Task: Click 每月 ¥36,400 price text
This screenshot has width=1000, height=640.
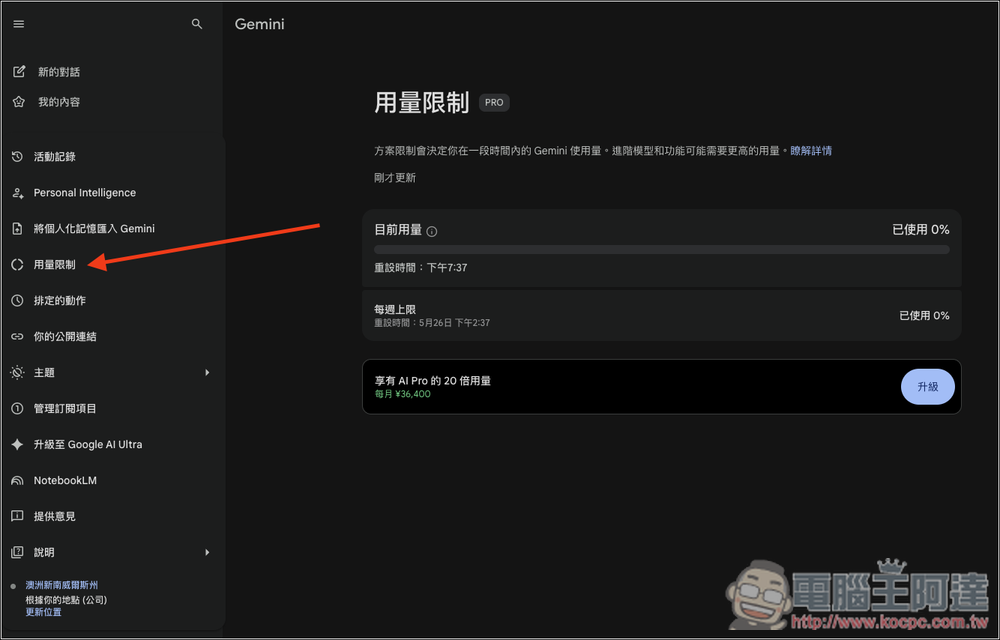Action: [402, 395]
